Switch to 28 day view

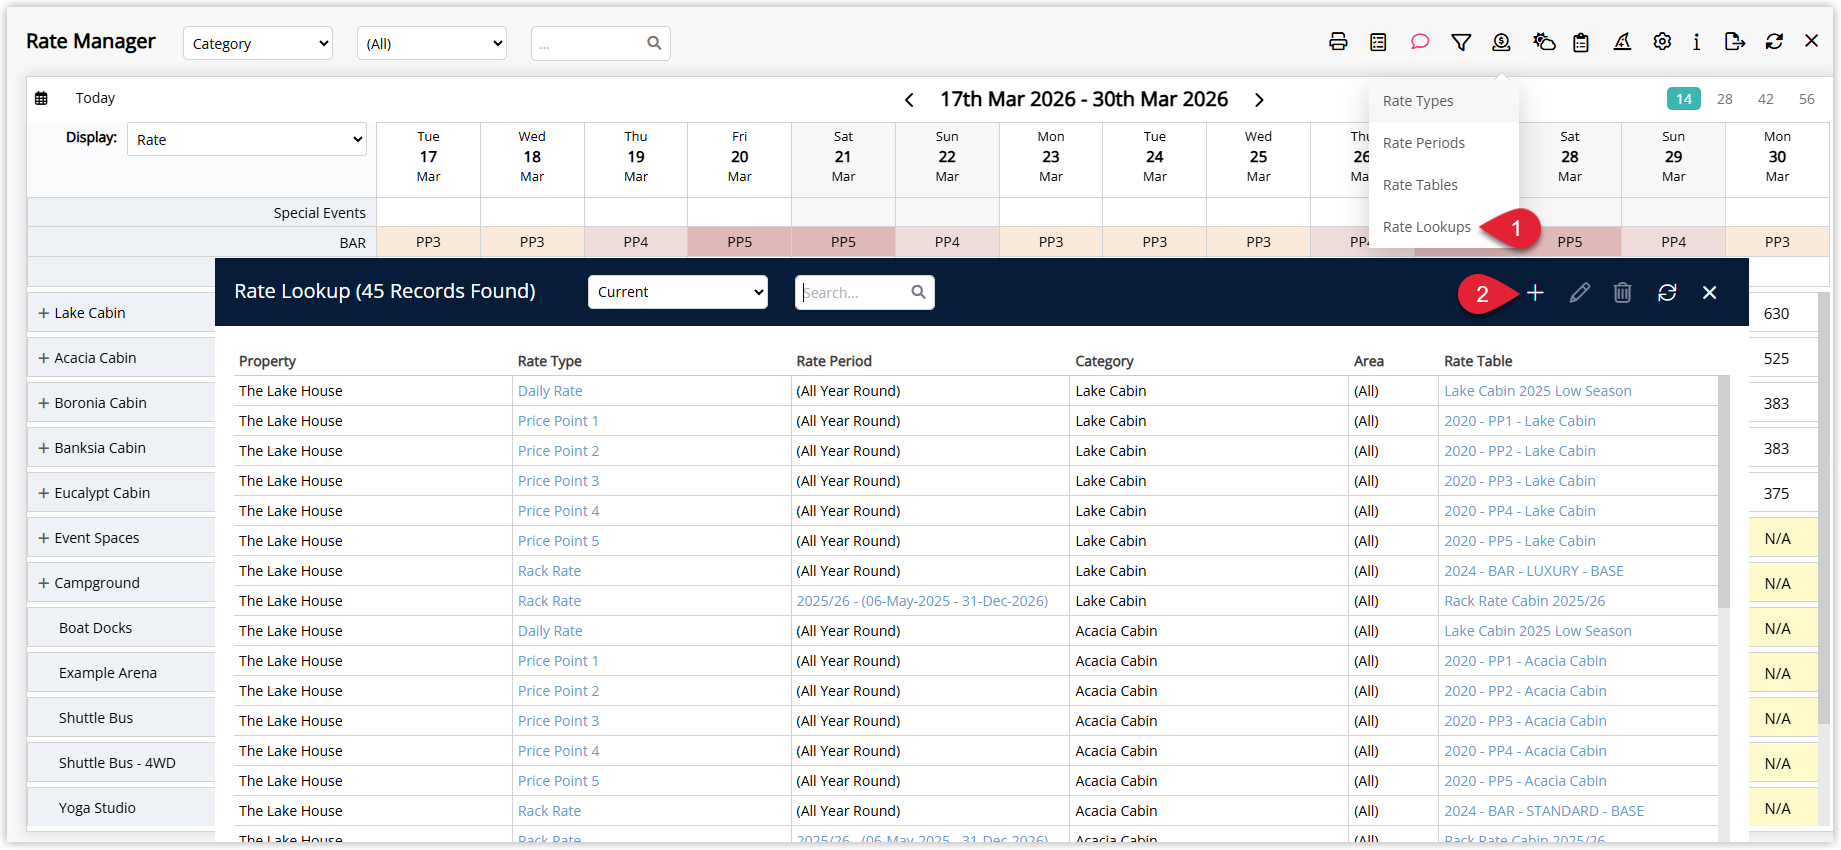pos(1725,99)
